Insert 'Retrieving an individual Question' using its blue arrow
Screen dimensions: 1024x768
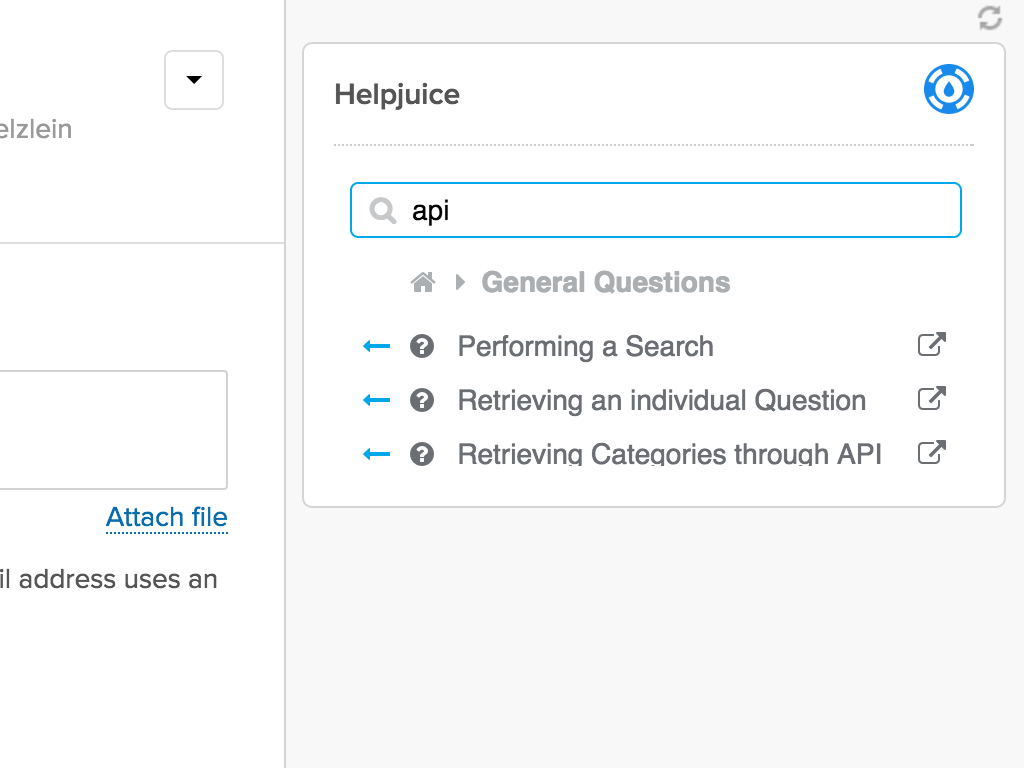(x=376, y=400)
